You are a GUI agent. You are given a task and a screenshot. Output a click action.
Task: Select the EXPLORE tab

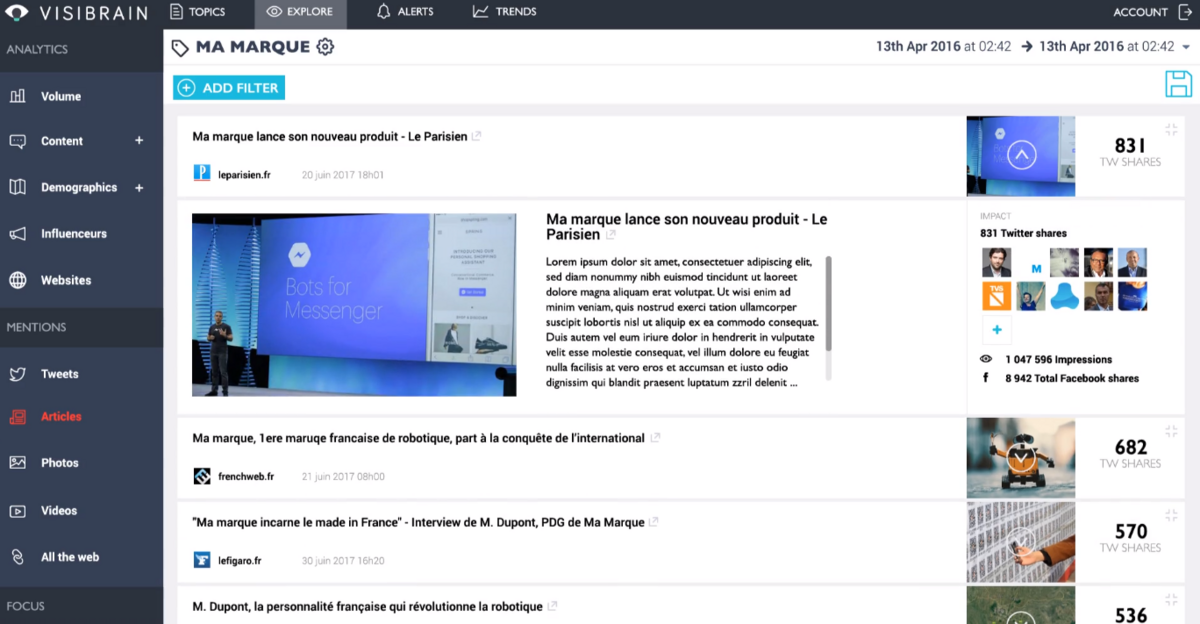300,12
